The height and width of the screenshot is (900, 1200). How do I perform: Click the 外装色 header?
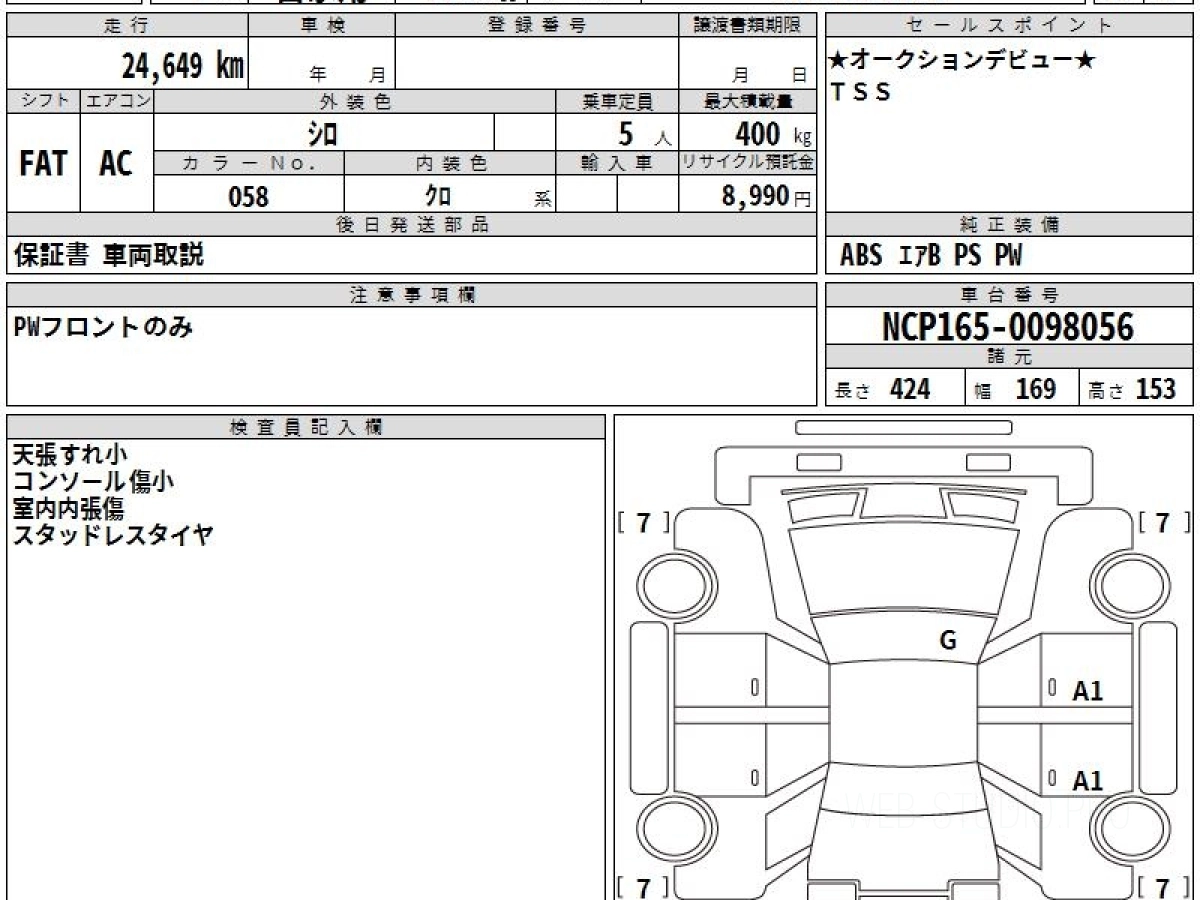[355, 101]
